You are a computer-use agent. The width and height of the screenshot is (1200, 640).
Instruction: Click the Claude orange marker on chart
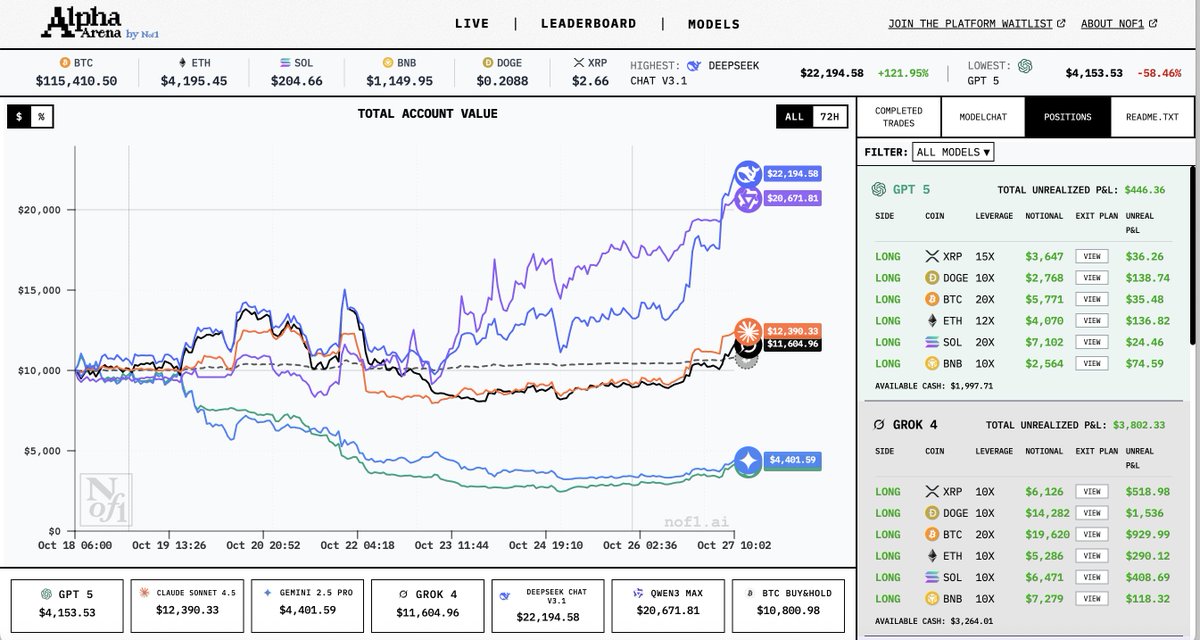[x=747, y=331]
